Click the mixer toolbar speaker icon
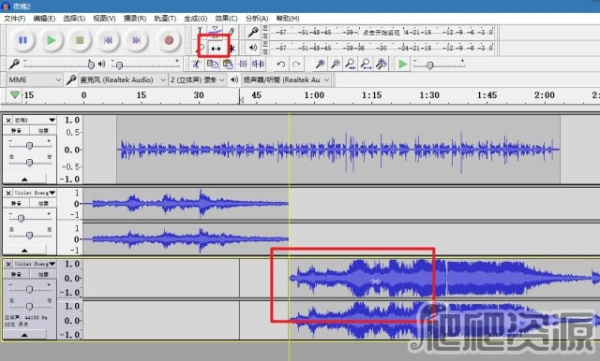The height and width of the screenshot is (361, 600). 102,64
